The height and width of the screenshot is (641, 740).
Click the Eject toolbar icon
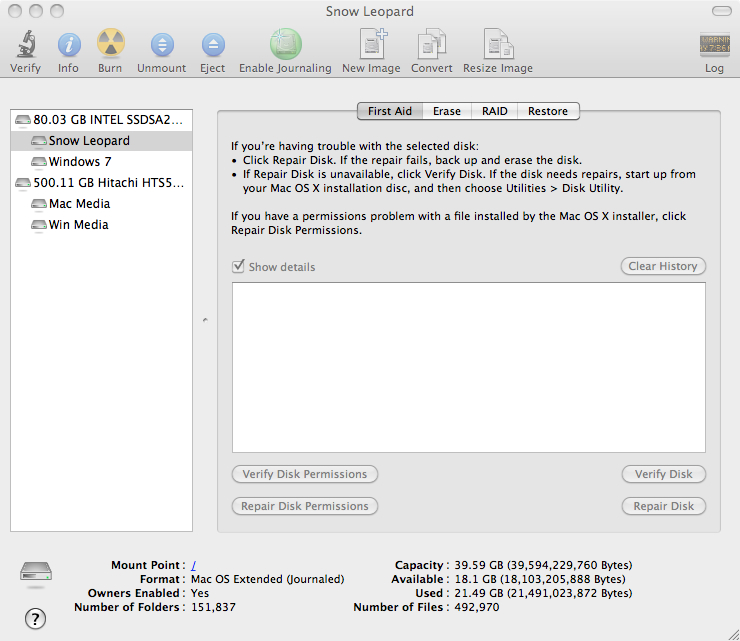[x=213, y=45]
